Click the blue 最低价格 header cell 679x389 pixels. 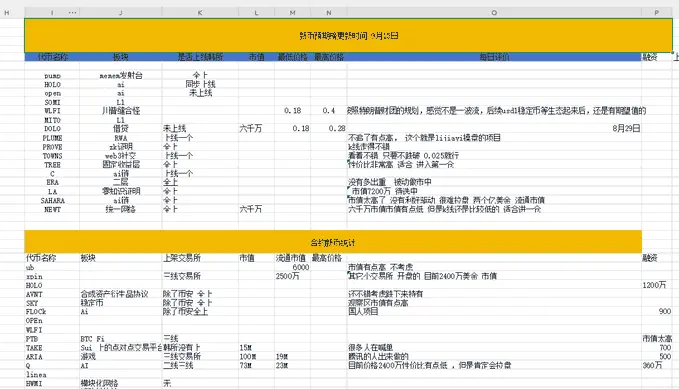pyautogui.click(x=292, y=57)
